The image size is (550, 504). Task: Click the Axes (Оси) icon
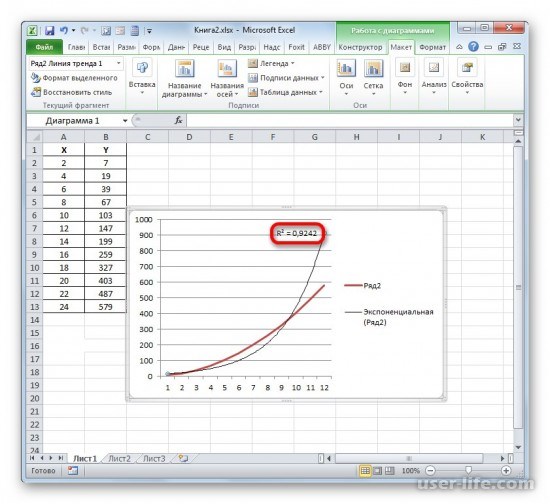point(346,68)
